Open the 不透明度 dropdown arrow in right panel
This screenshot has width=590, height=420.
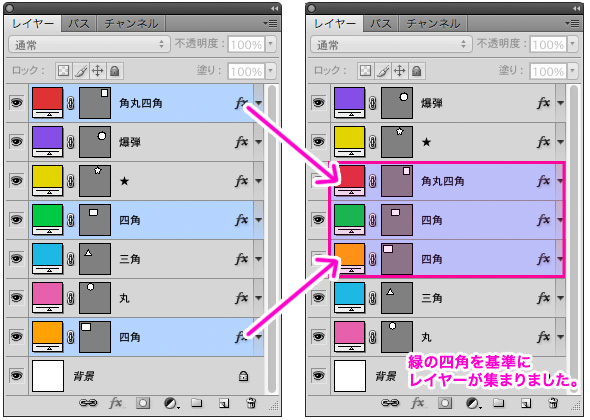(572, 44)
